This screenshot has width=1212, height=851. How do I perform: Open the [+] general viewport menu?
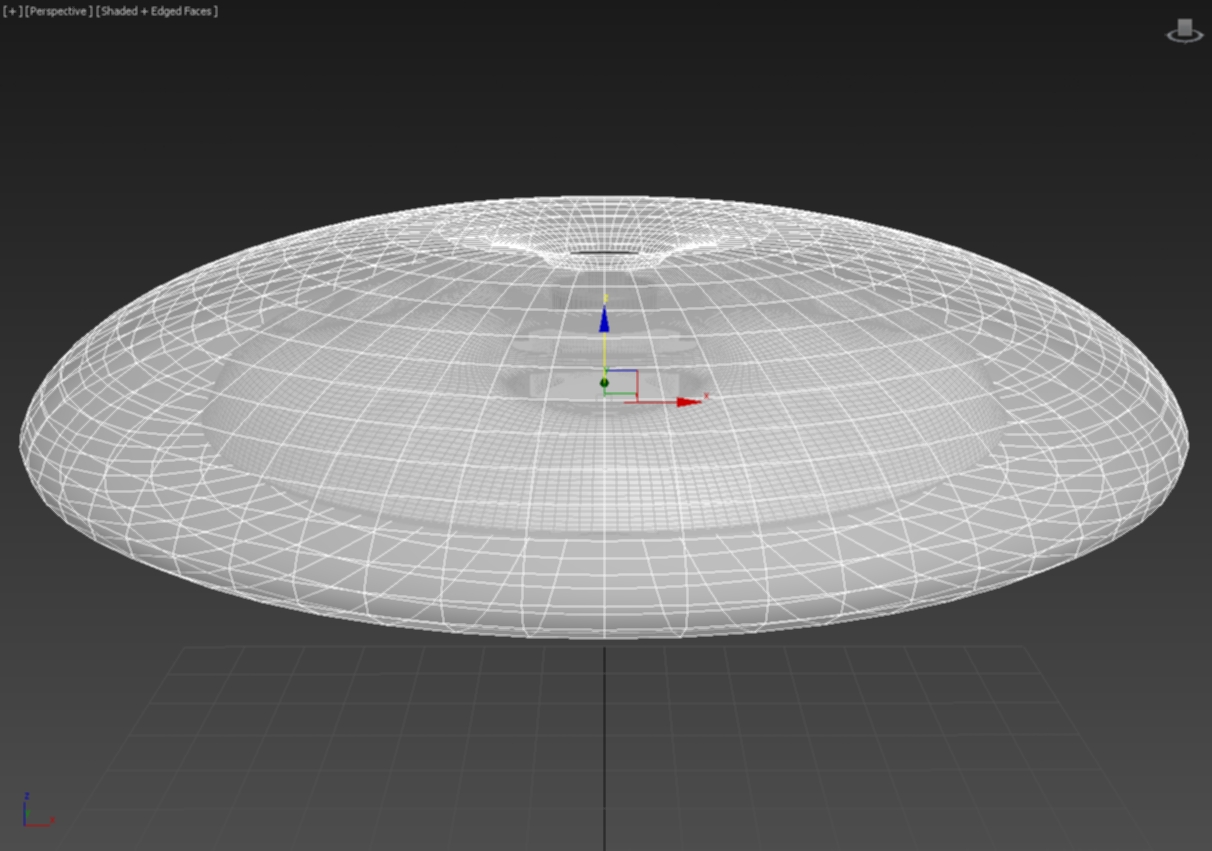pos(13,11)
